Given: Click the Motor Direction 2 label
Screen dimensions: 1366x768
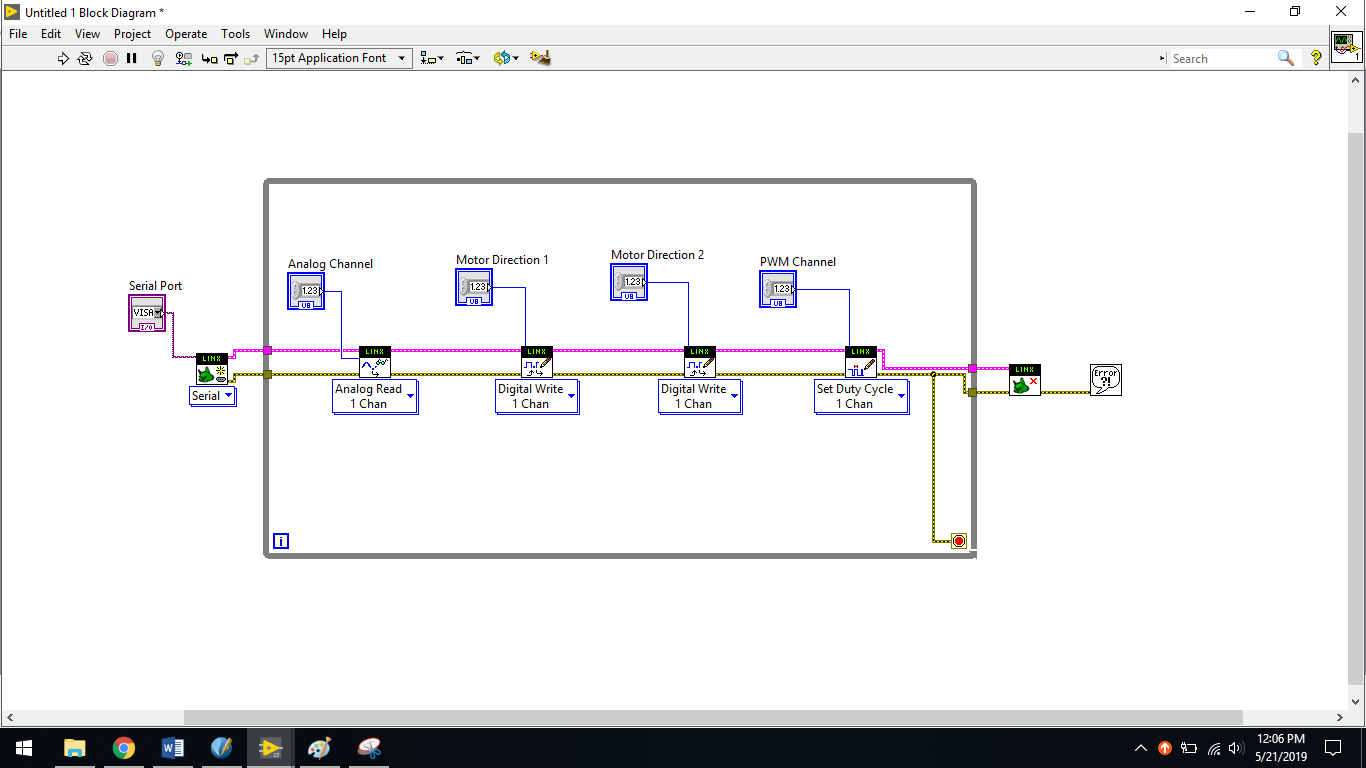Looking at the screenshot, I should click(x=657, y=255).
